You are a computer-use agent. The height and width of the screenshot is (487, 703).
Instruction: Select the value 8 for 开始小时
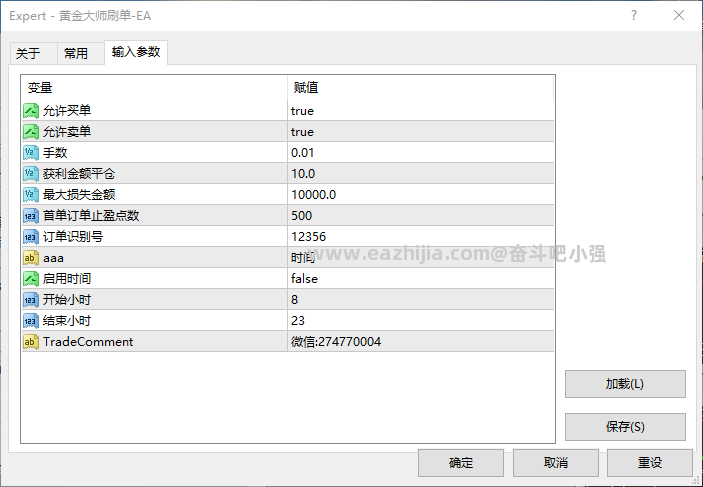click(295, 300)
